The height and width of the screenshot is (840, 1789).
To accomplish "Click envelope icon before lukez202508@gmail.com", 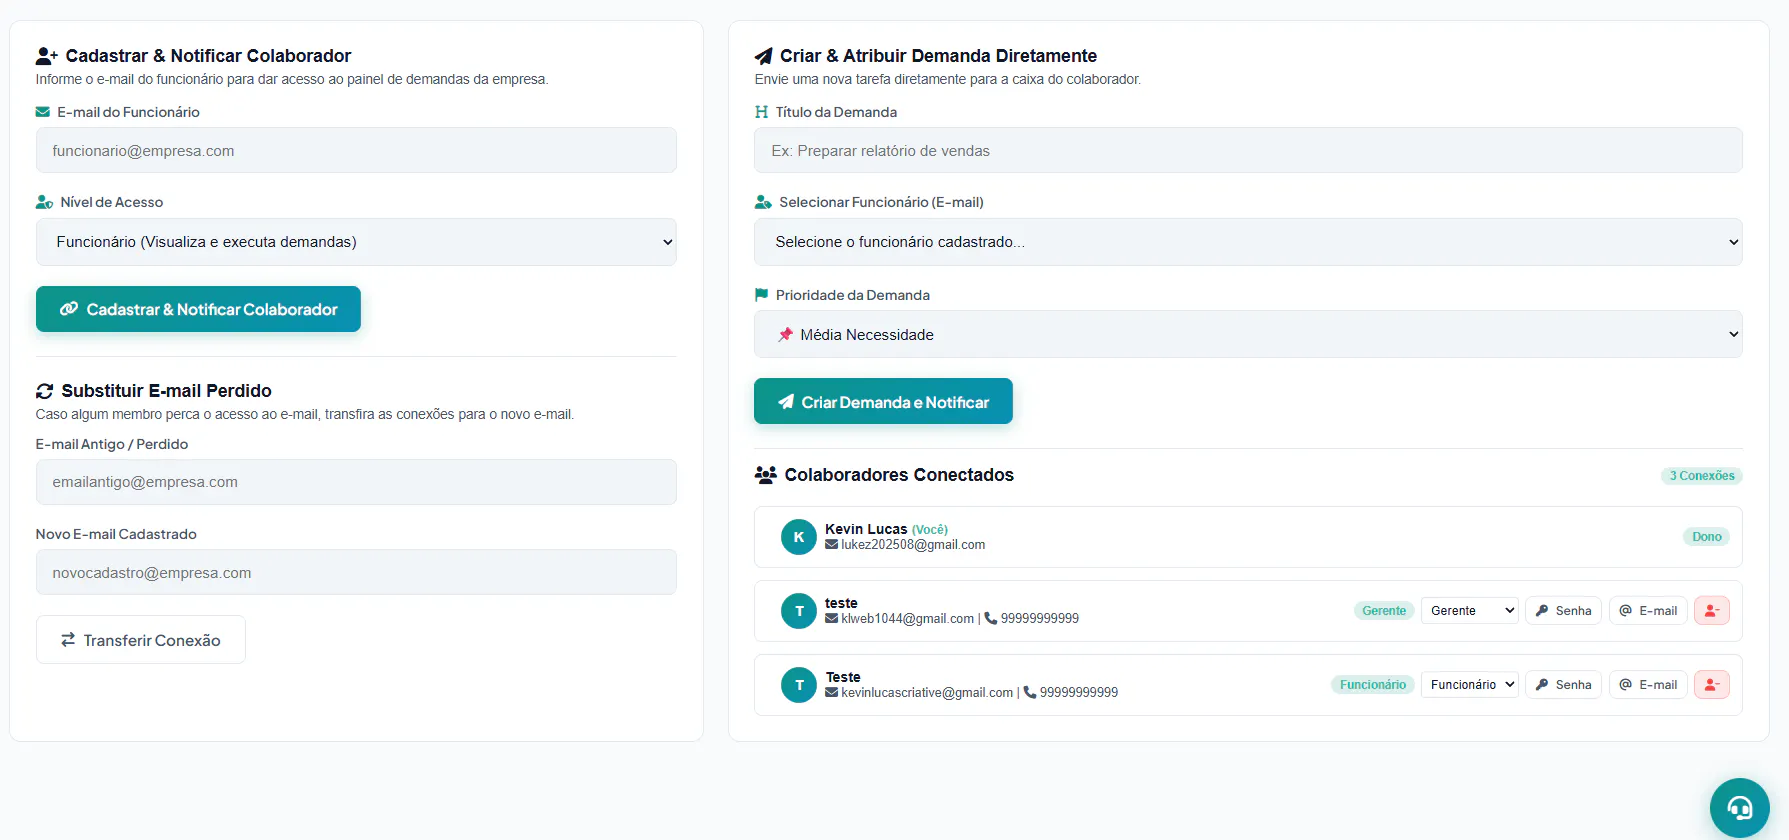I will (x=831, y=545).
